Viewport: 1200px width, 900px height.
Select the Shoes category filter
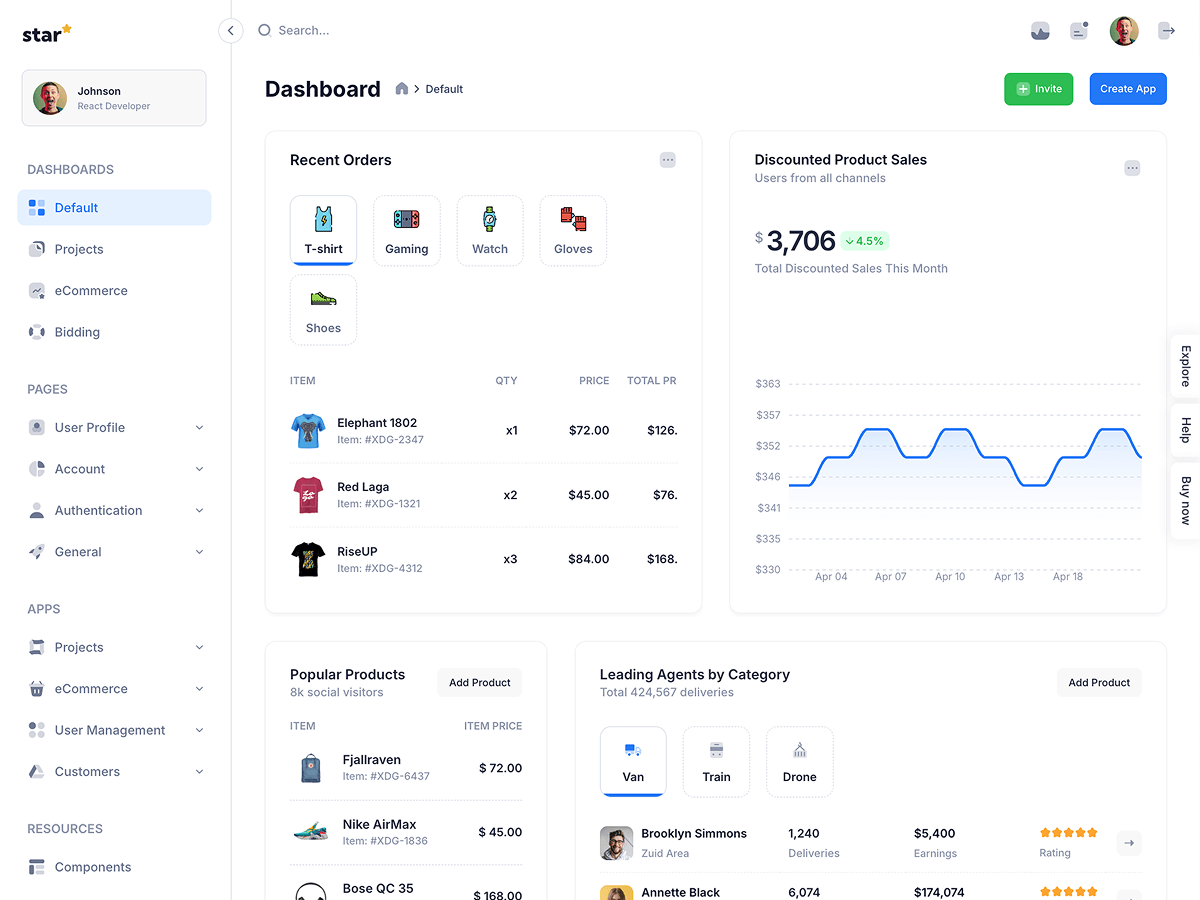pyautogui.click(x=323, y=309)
